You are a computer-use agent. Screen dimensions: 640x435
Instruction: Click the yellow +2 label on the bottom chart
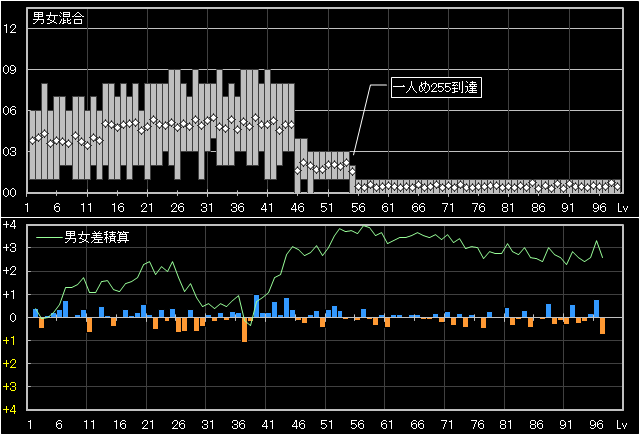[9, 364]
